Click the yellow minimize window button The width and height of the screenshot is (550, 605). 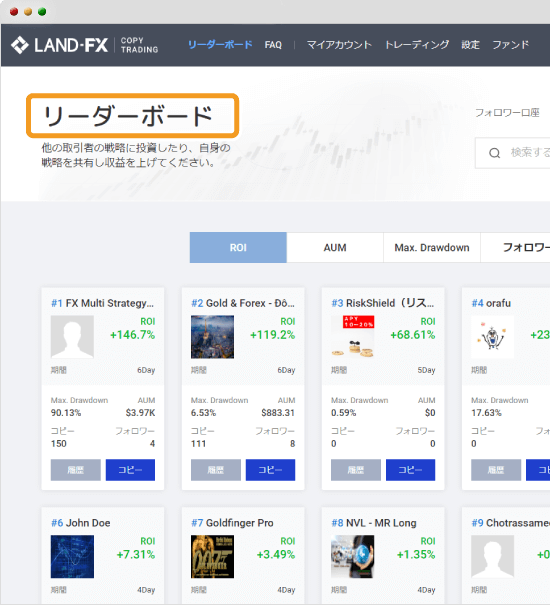coord(28,12)
